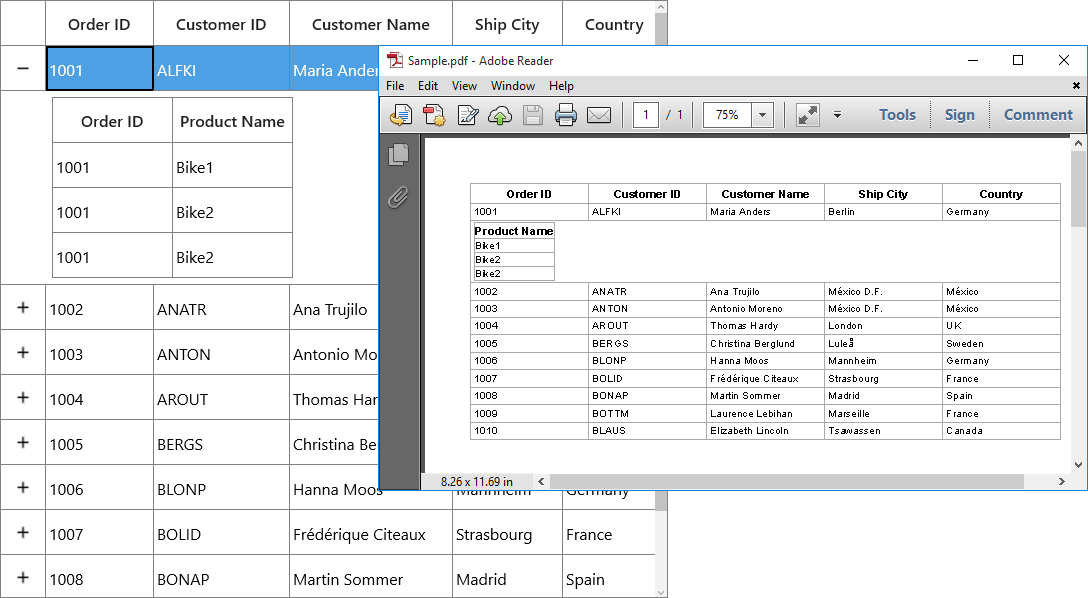
Task: Open the toolbar options small arrow
Action: (838, 114)
